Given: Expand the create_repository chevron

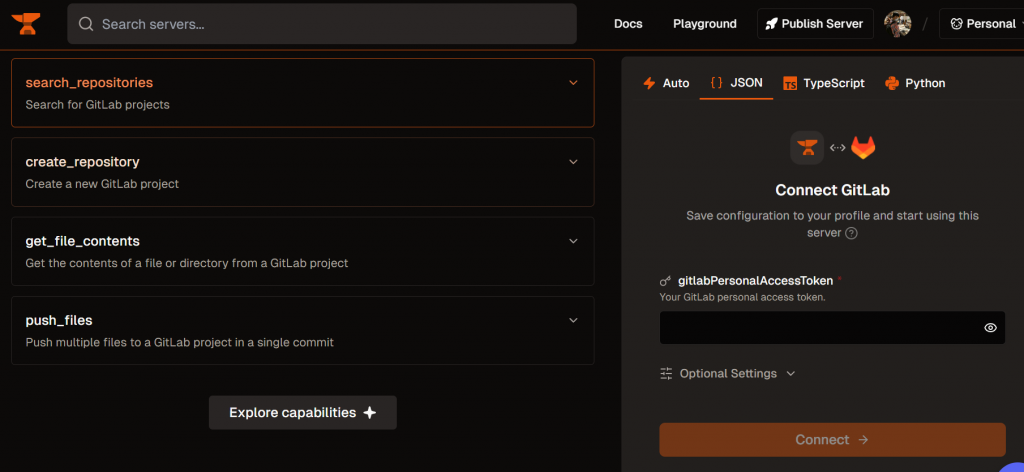Looking at the screenshot, I should (573, 162).
